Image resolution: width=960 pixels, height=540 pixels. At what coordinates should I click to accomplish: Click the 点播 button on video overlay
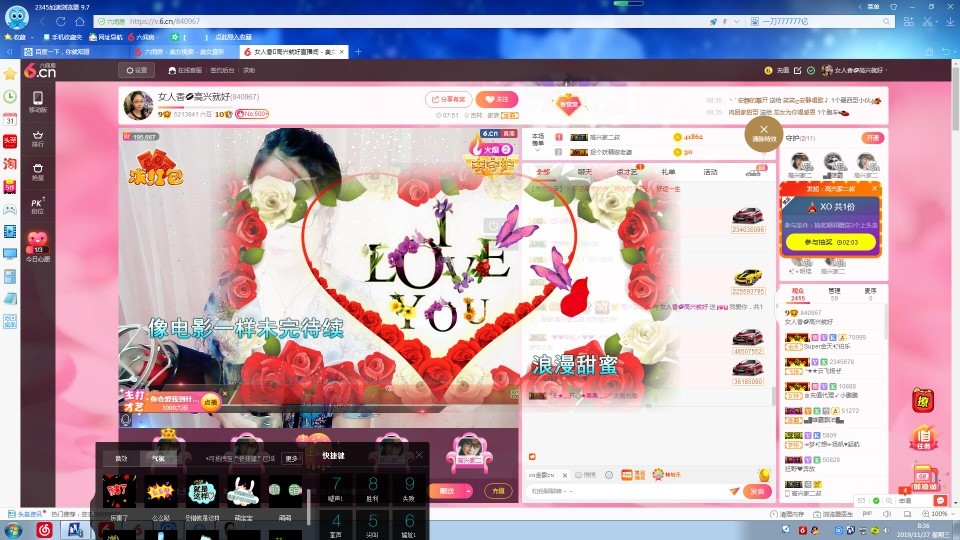point(211,402)
